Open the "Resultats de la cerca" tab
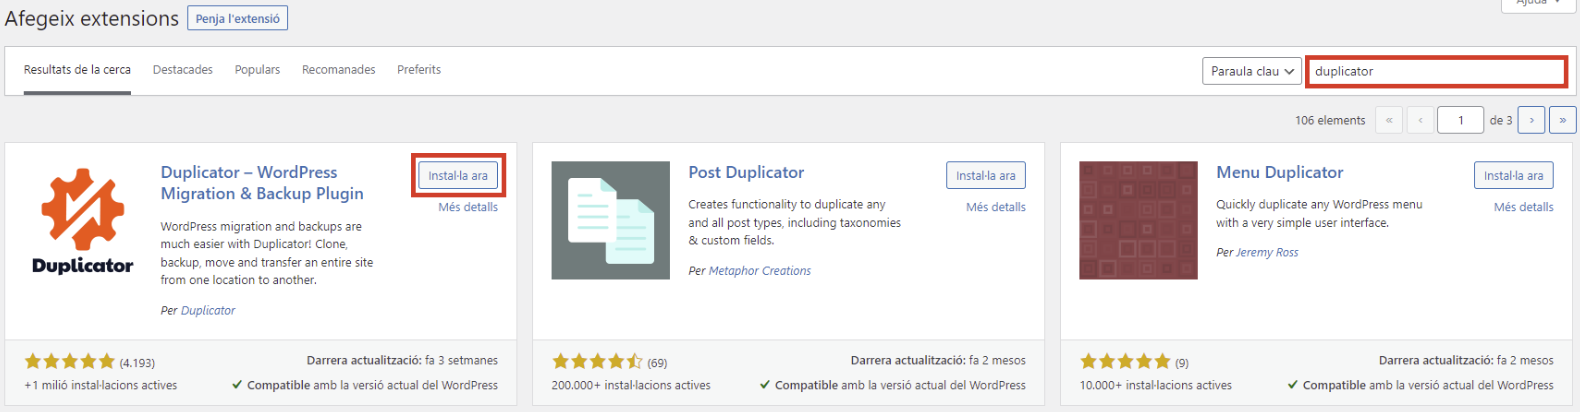The height and width of the screenshot is (412, 1580). (x=77, y=70)
